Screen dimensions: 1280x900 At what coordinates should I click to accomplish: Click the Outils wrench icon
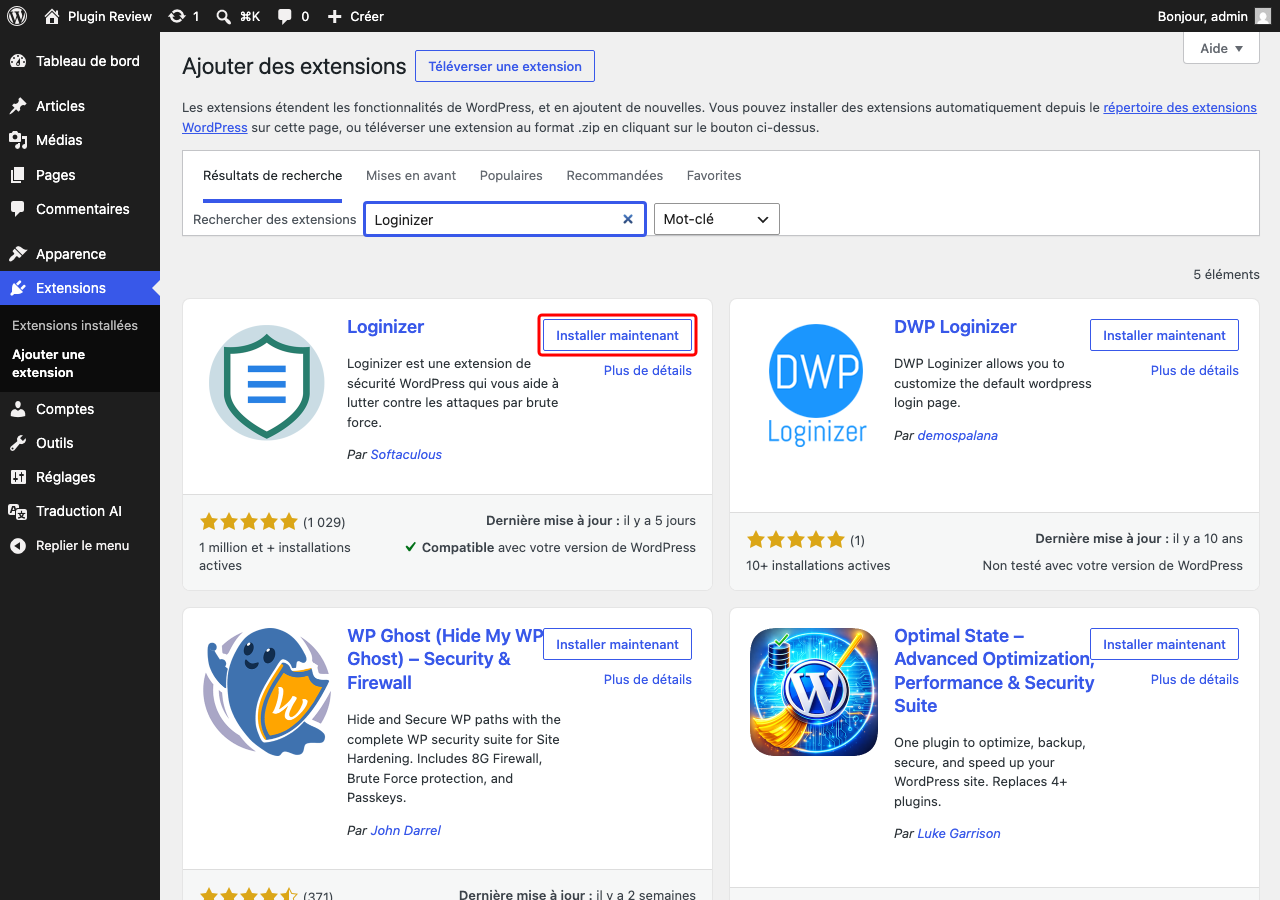pyautogui.click(x=18, y=443)
